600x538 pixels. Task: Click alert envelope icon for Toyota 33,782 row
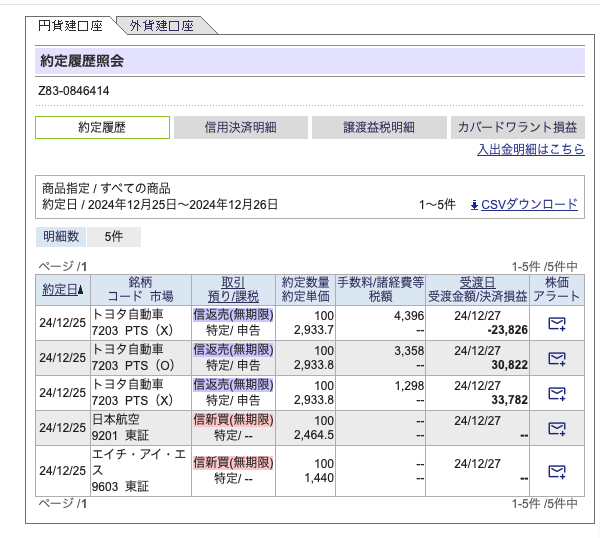click(557, 393)
